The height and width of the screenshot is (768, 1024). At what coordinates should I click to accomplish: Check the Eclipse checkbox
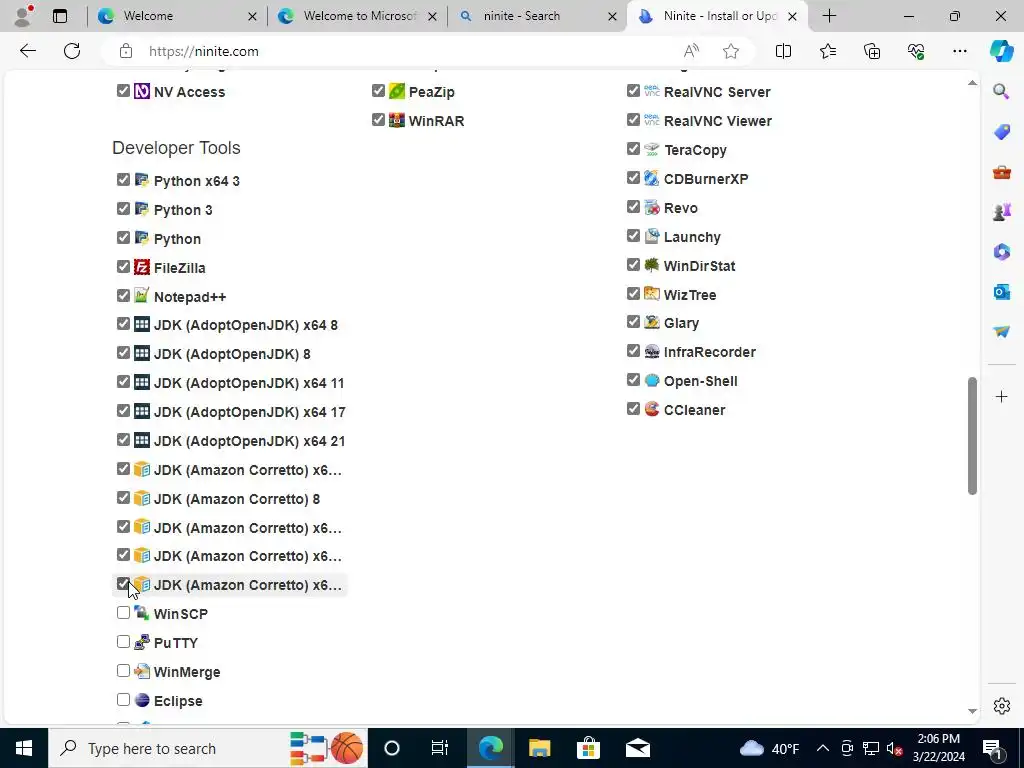pos(123,699)
